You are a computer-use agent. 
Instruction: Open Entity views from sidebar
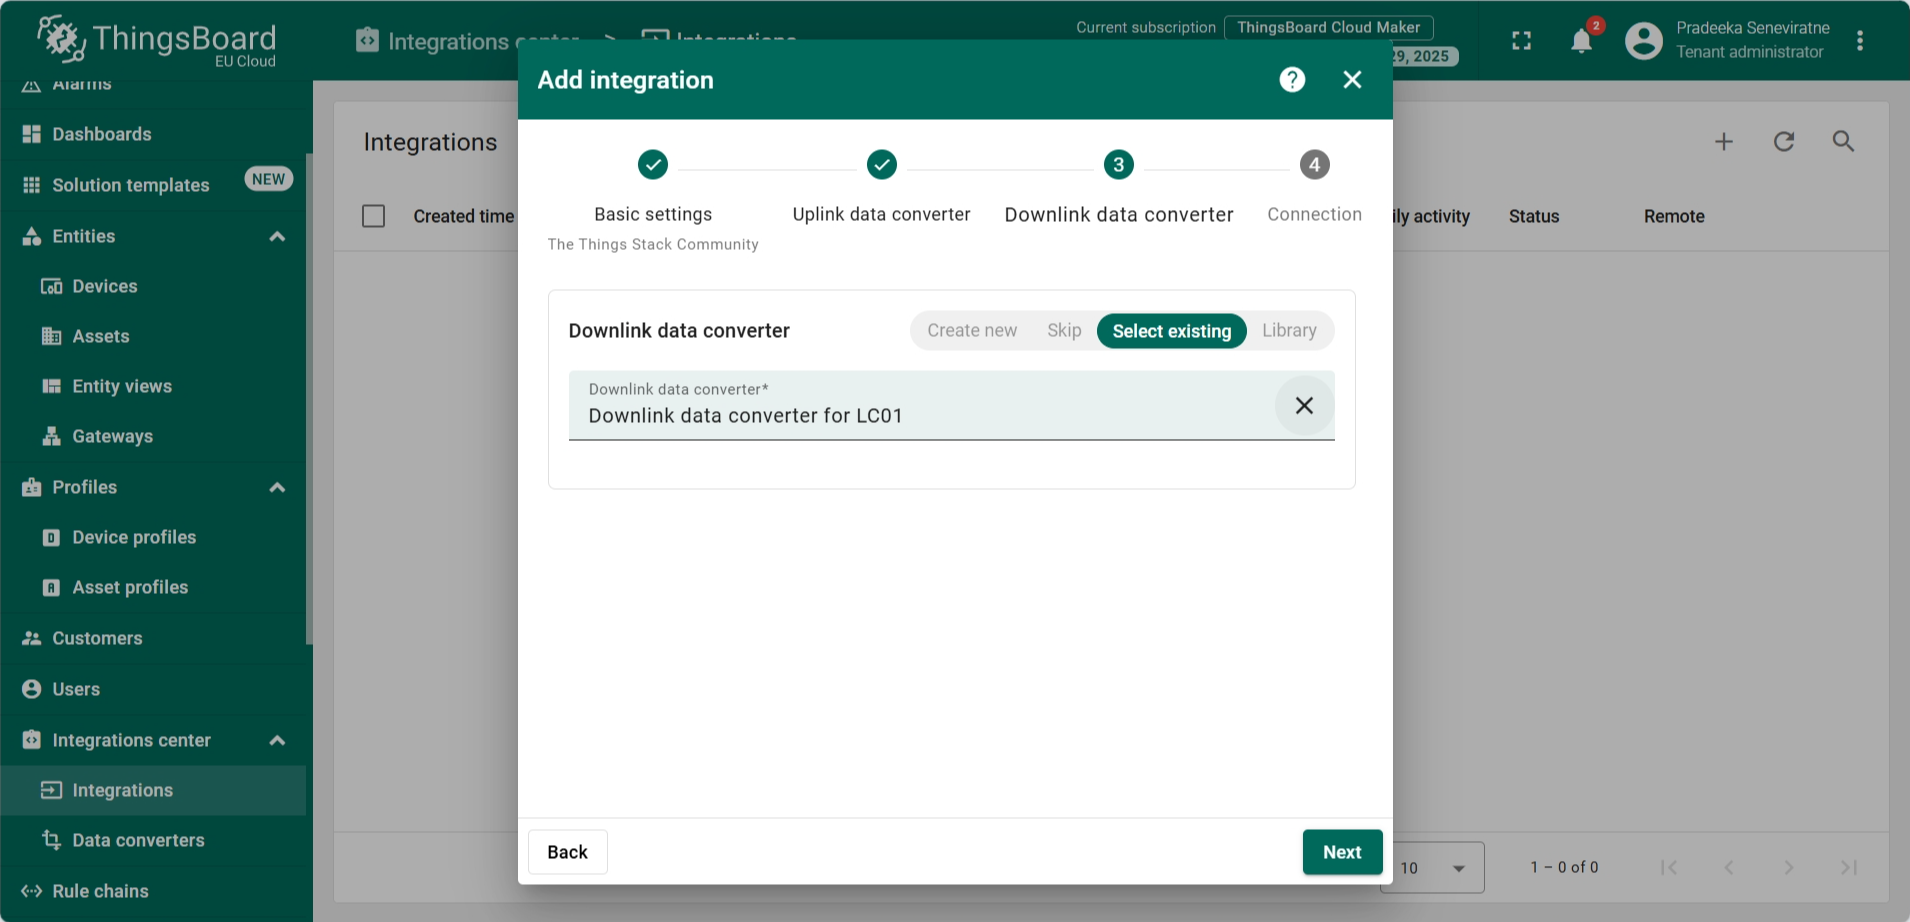(153, 386)
